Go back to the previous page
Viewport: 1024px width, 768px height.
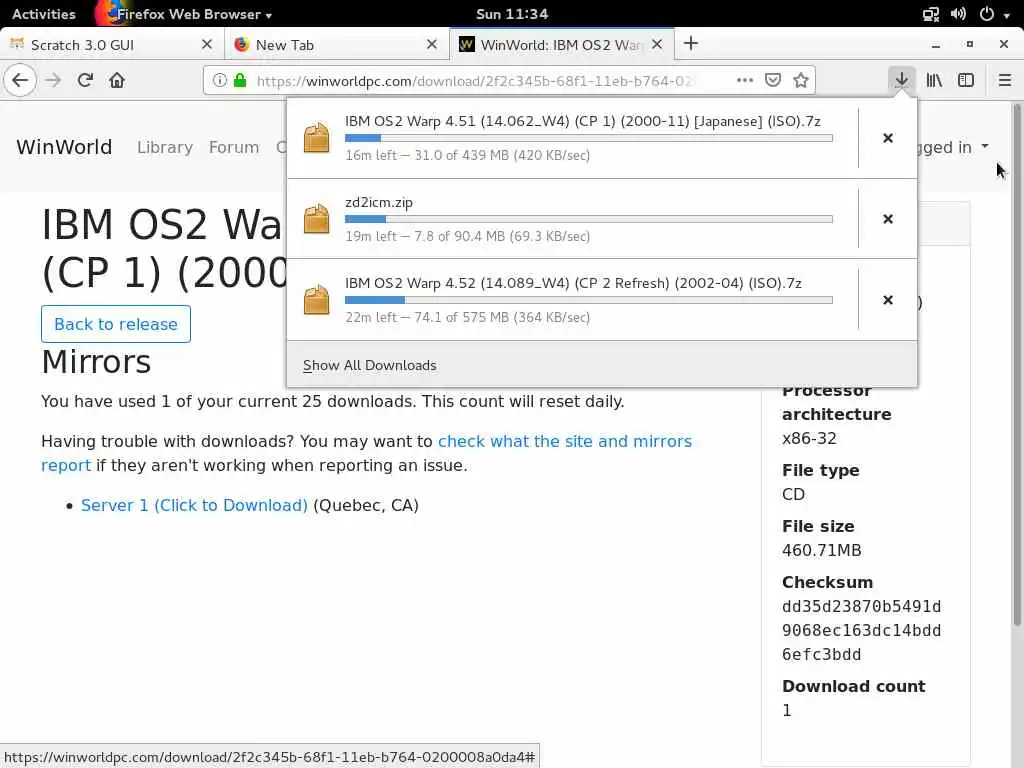(20, 80)
